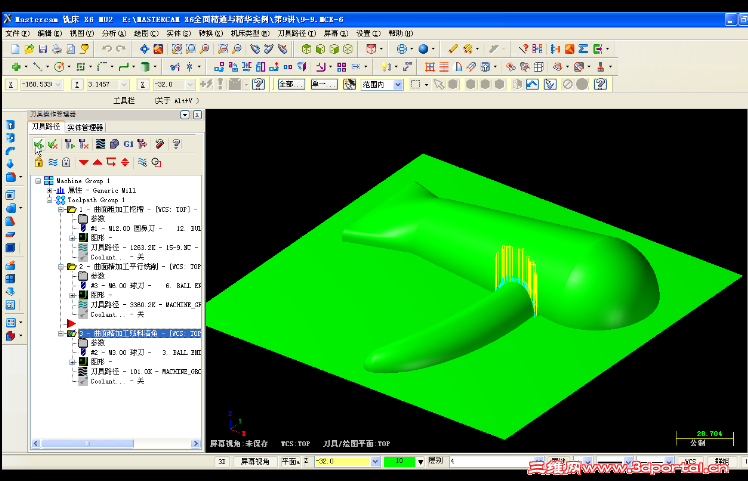Screen dimensions: 748x481
Task: Open the 帮助 Help menu
Action: pos(401,33)
